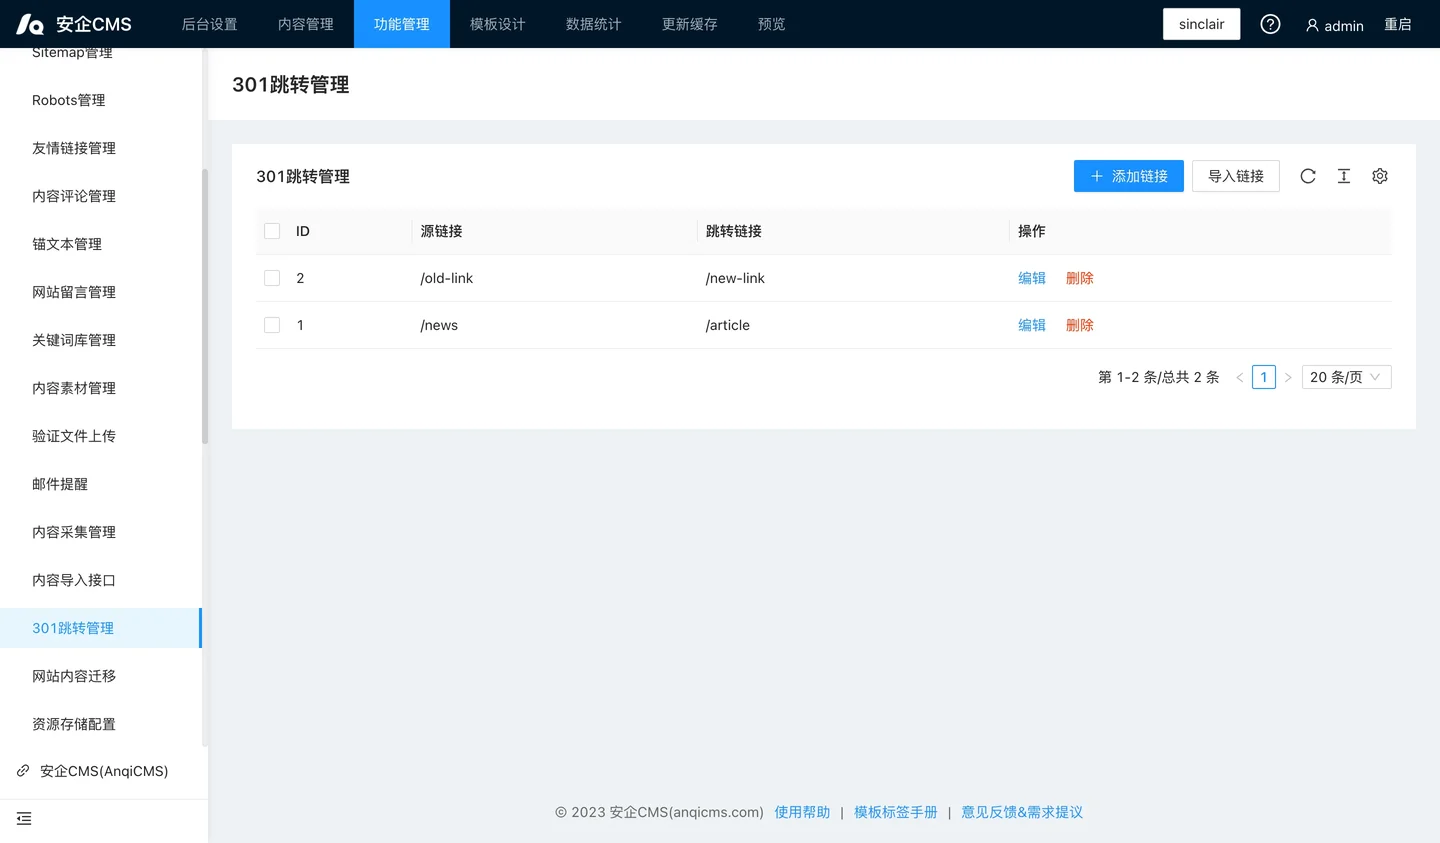Click the AnqiCMS logo icon
The image size is (1440, 843).
click(30, 24)
